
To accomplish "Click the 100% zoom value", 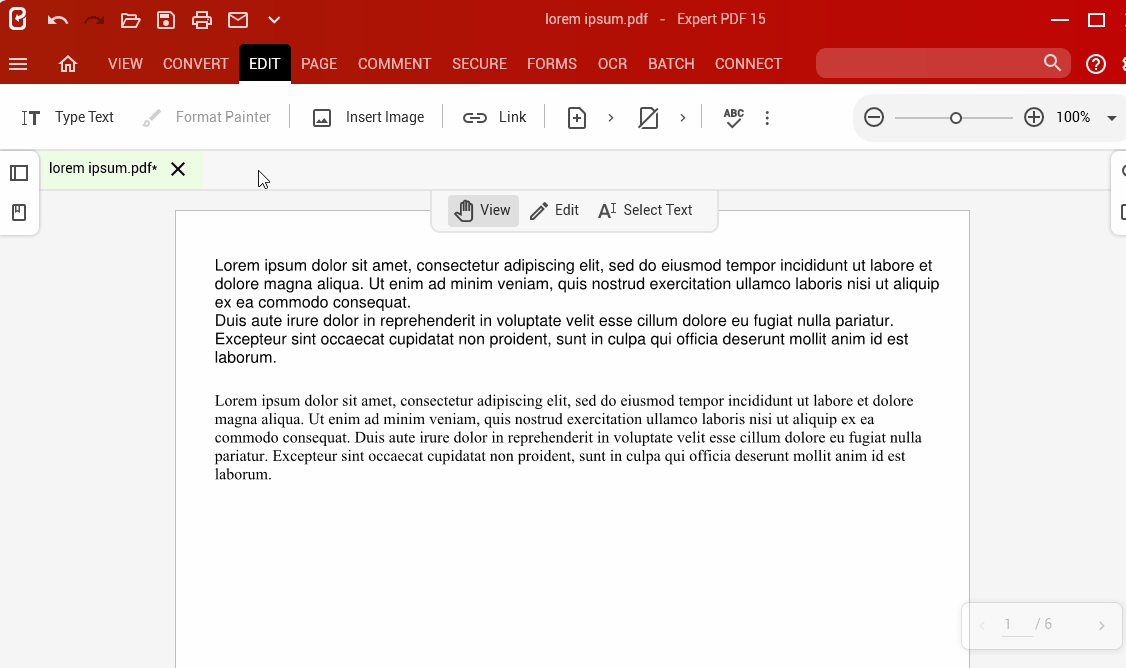I will [1073, 117].
